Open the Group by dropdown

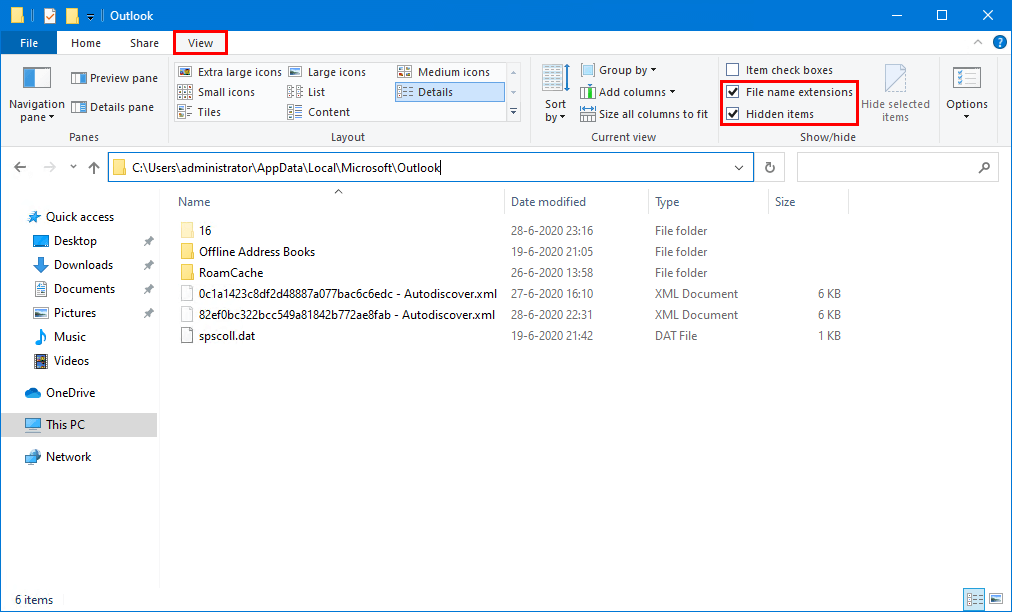click(x=618, y=70)
